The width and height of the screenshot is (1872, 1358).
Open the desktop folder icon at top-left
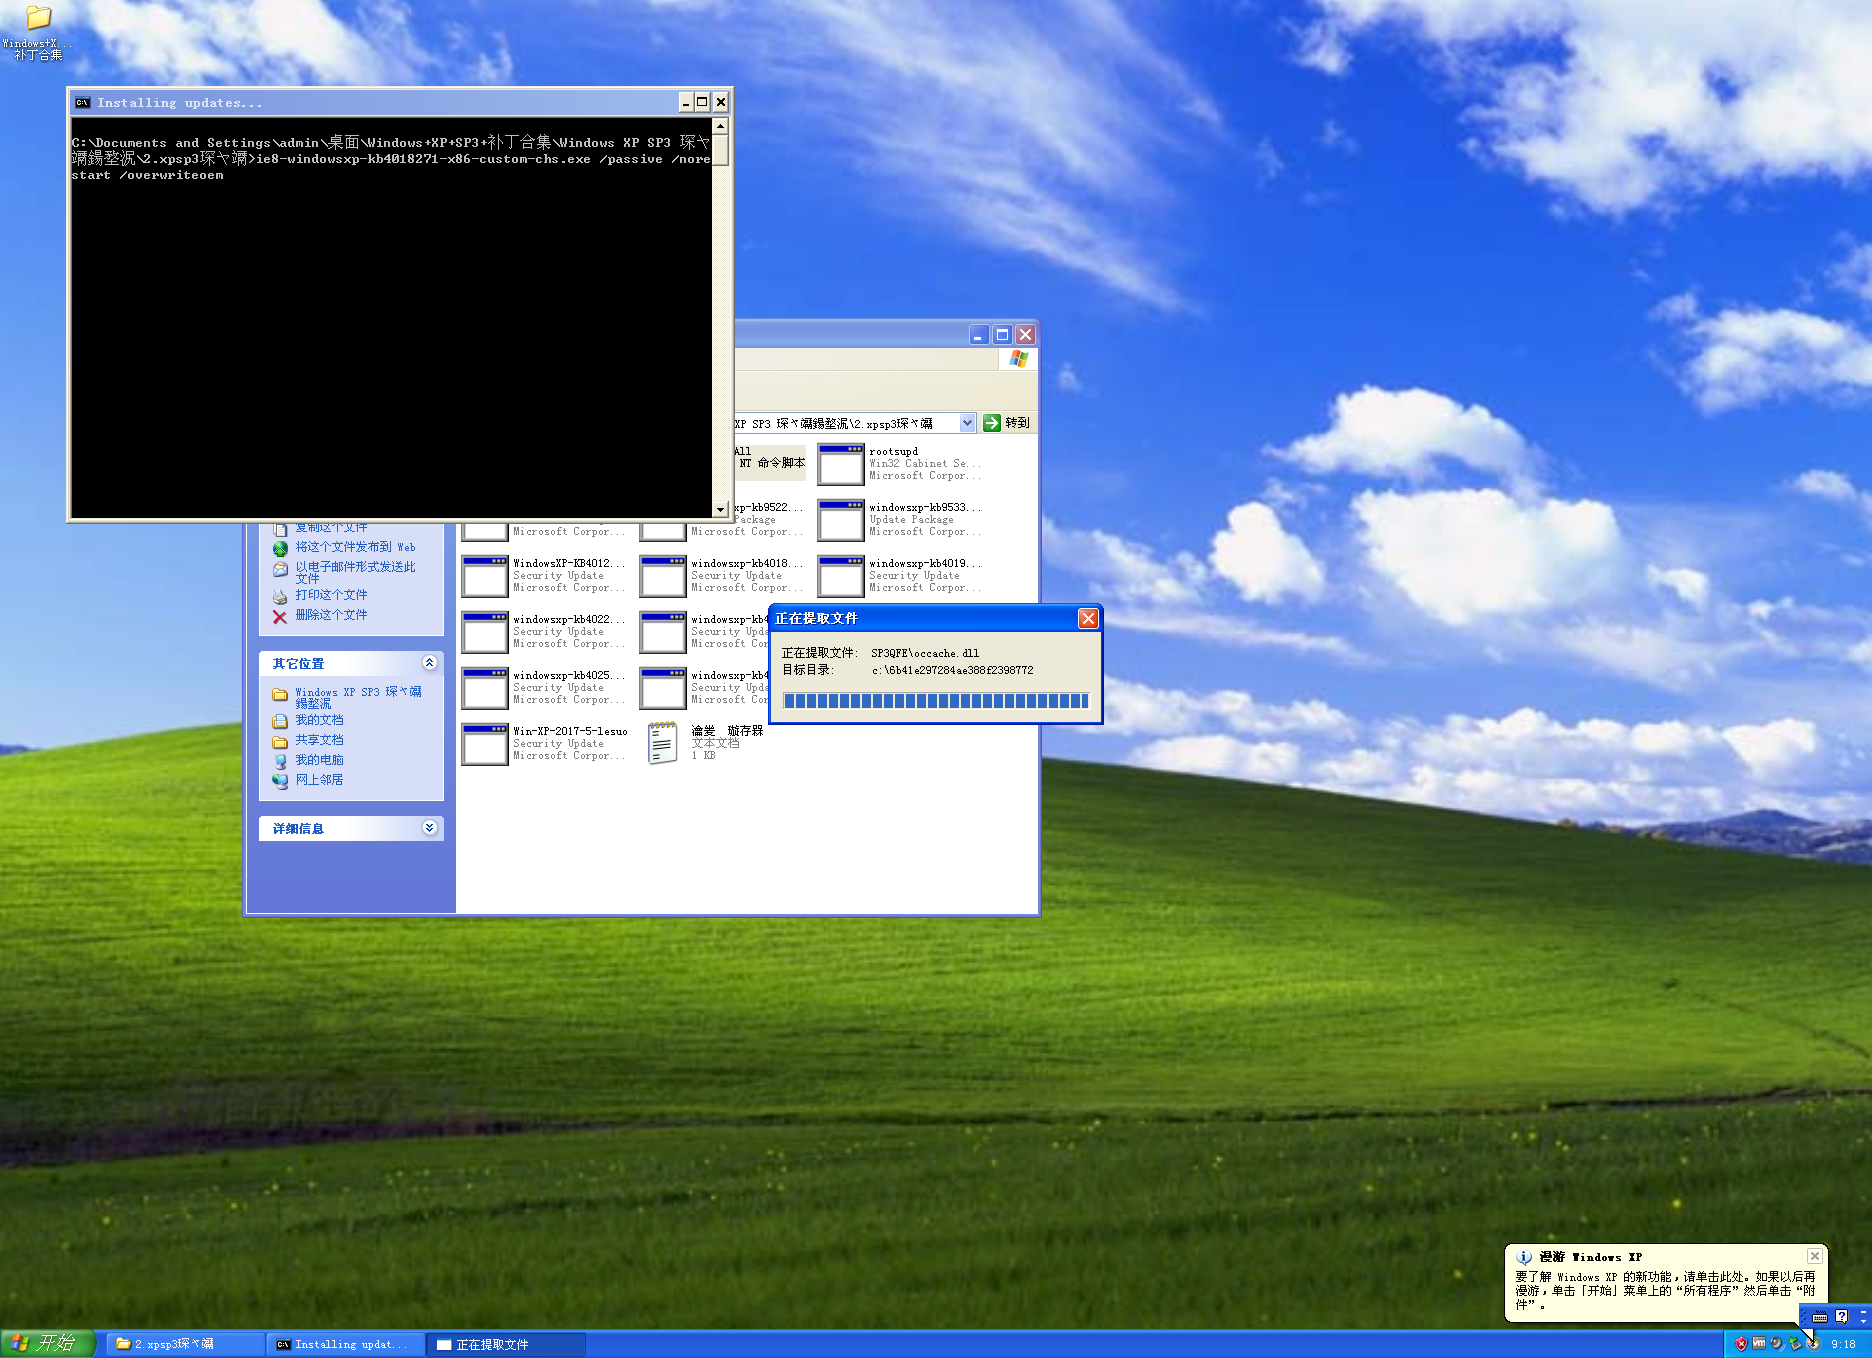click(38, 17)
